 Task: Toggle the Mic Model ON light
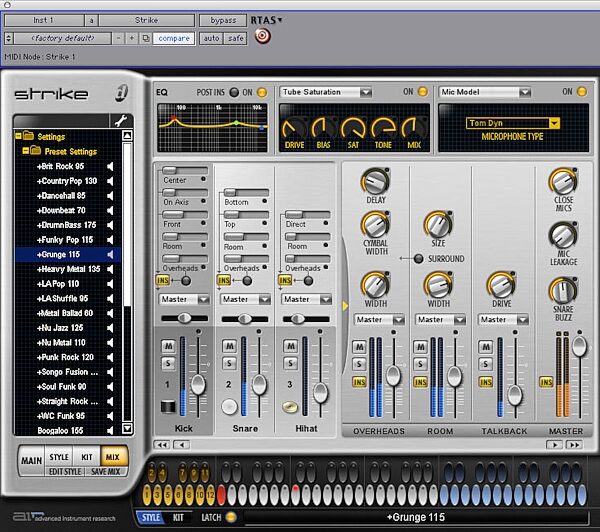pyautogui.click(x=581, y=91)
